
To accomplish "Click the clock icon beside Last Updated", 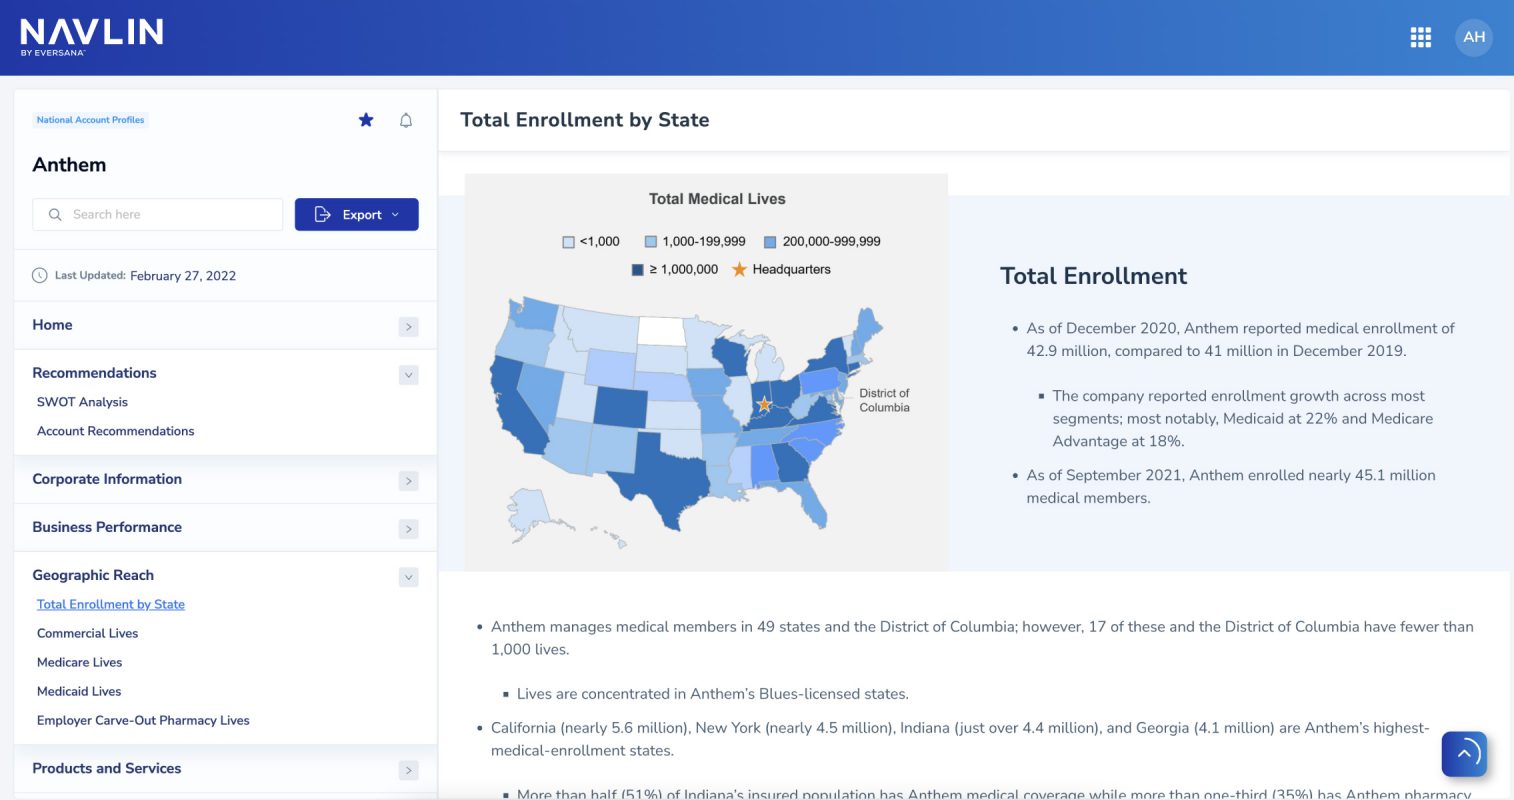I will 40,276.
